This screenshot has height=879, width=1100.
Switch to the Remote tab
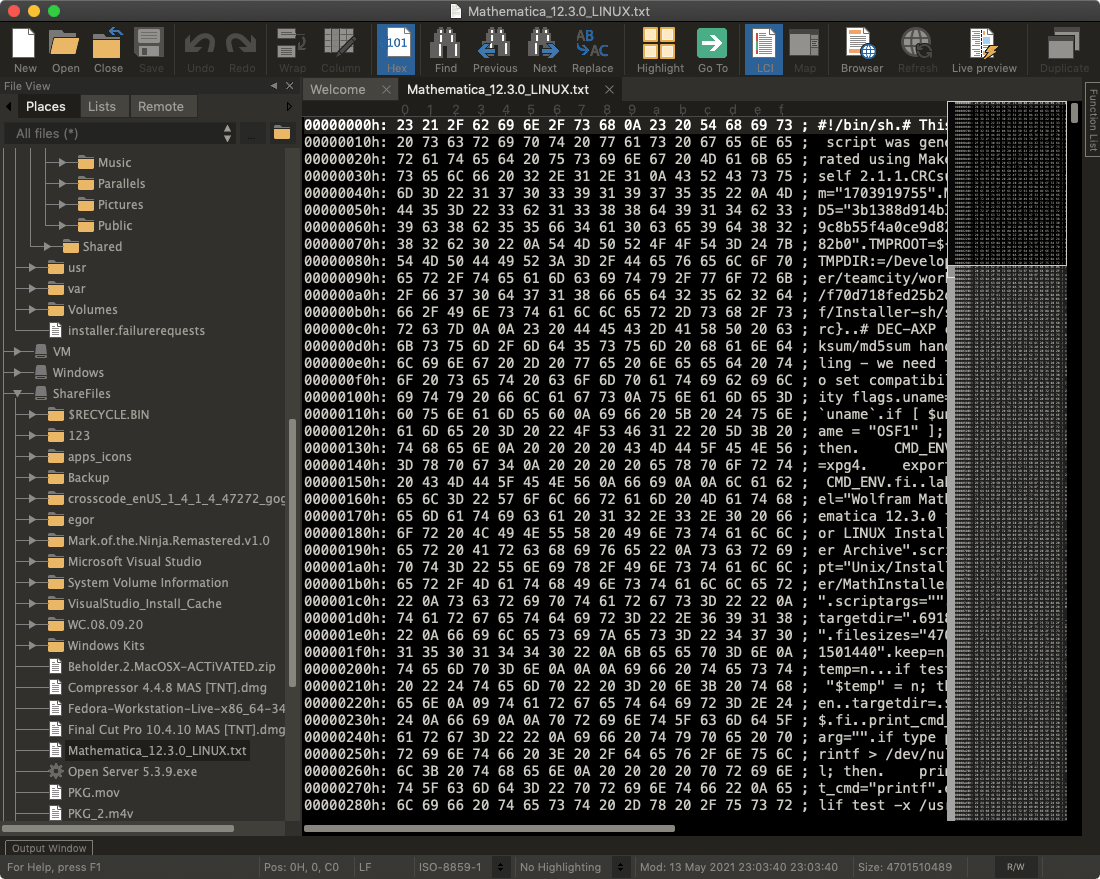160,106
